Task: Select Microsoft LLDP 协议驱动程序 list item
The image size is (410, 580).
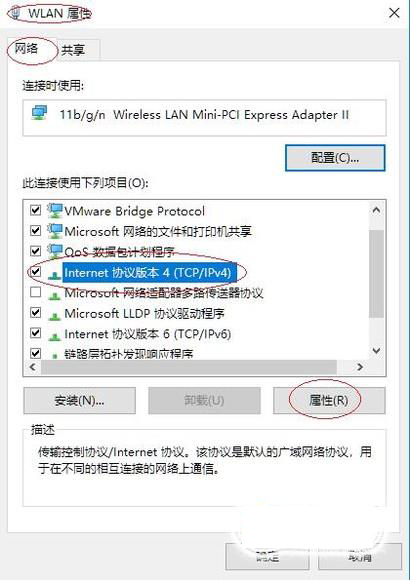Action: pos(144,314)
